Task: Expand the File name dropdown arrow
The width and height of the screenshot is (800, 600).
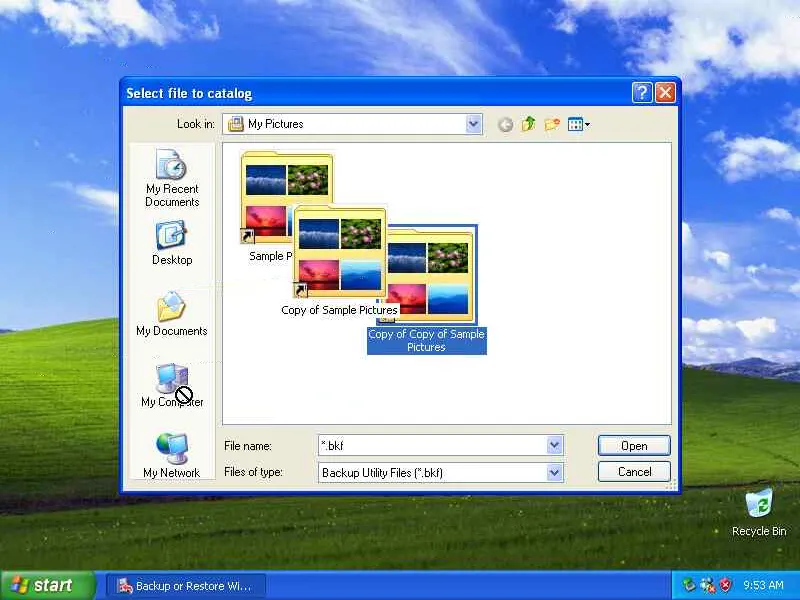Action: tap(555, 446)
